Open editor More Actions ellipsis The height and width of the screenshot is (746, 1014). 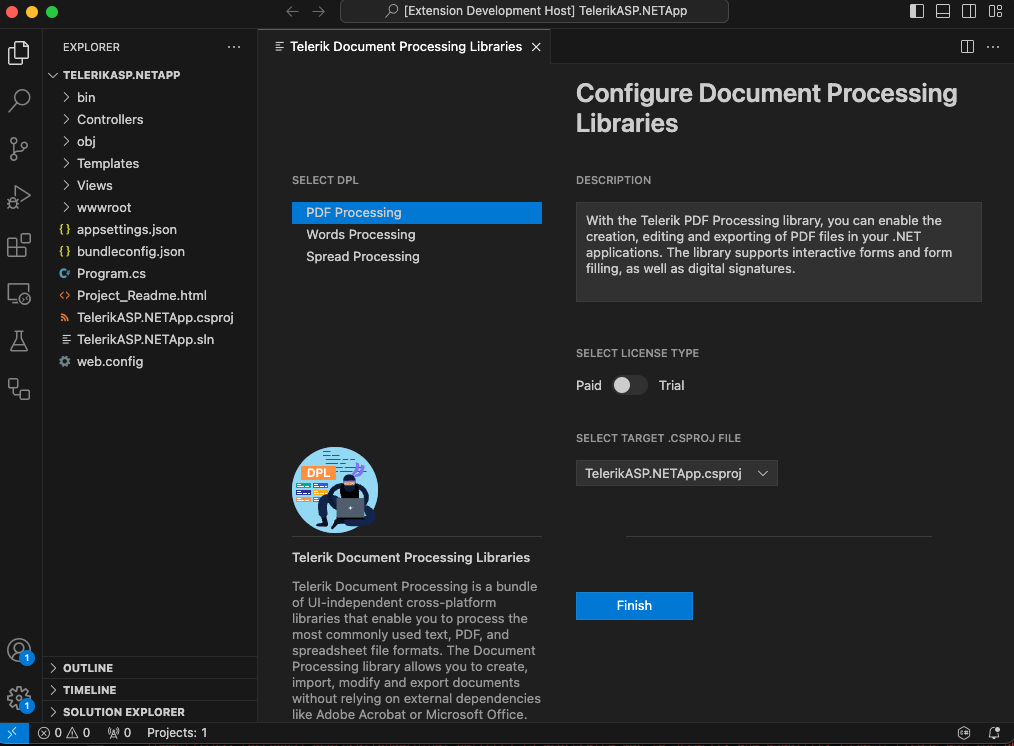pyautogui.click(x=993, y=47)
